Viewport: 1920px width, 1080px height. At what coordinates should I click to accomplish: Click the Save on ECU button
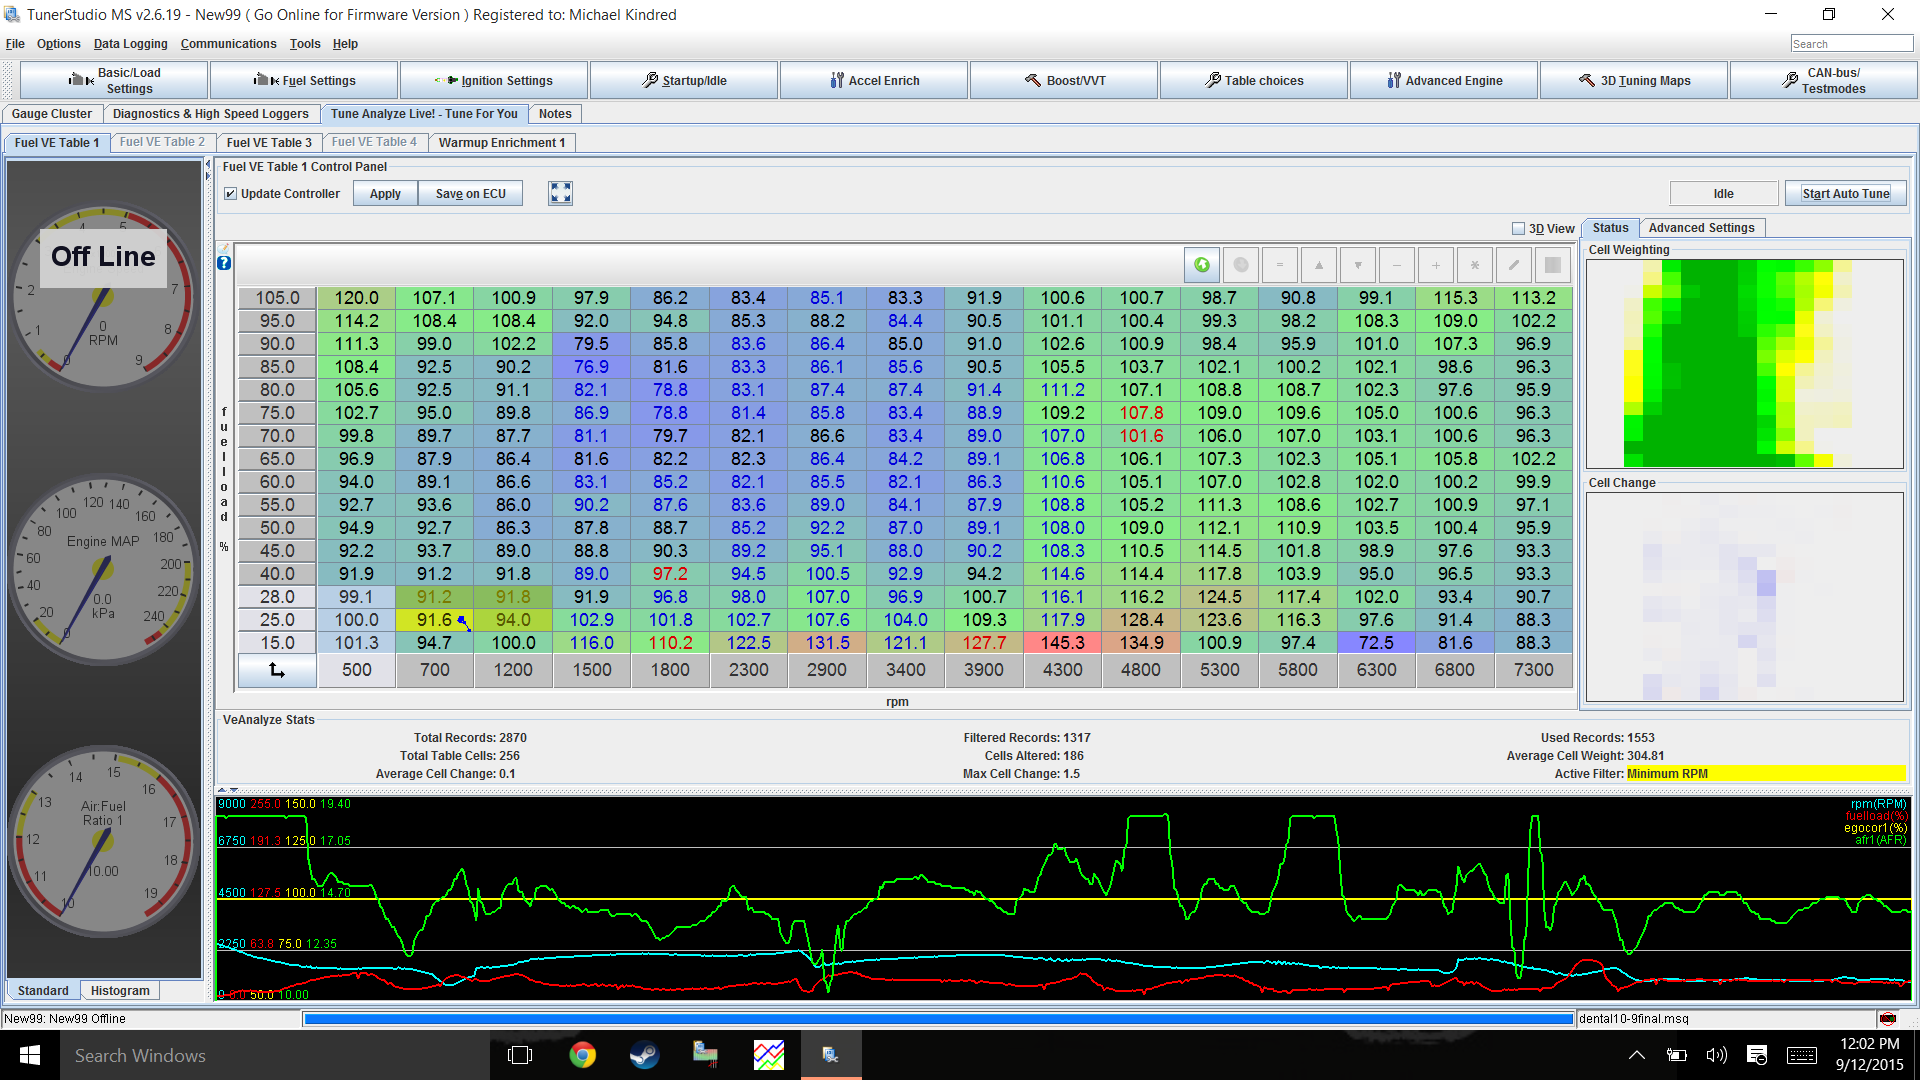pos(470,194)
